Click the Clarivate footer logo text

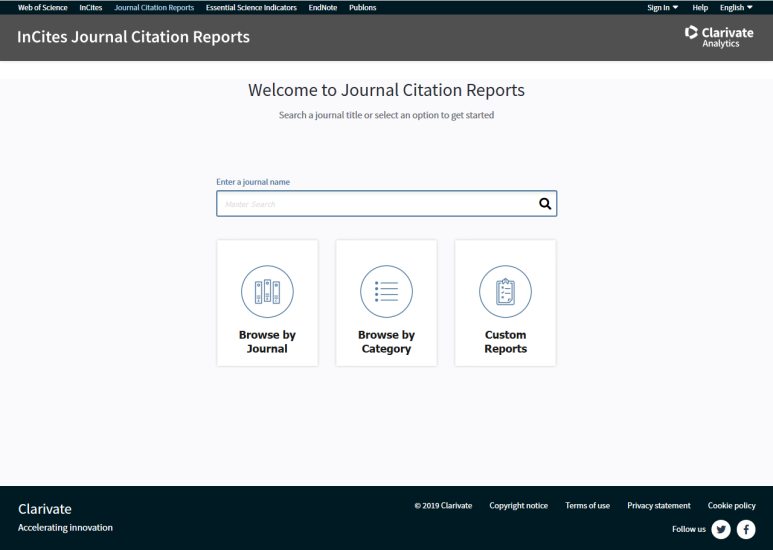coord(45,509)
